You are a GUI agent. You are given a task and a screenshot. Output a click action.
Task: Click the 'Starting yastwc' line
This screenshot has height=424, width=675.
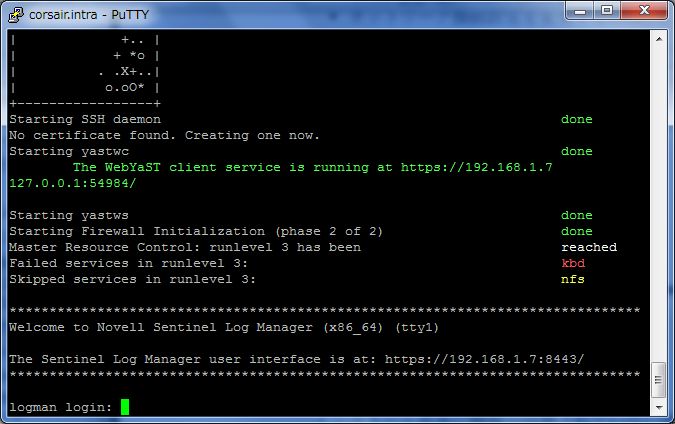coord(69,151)
